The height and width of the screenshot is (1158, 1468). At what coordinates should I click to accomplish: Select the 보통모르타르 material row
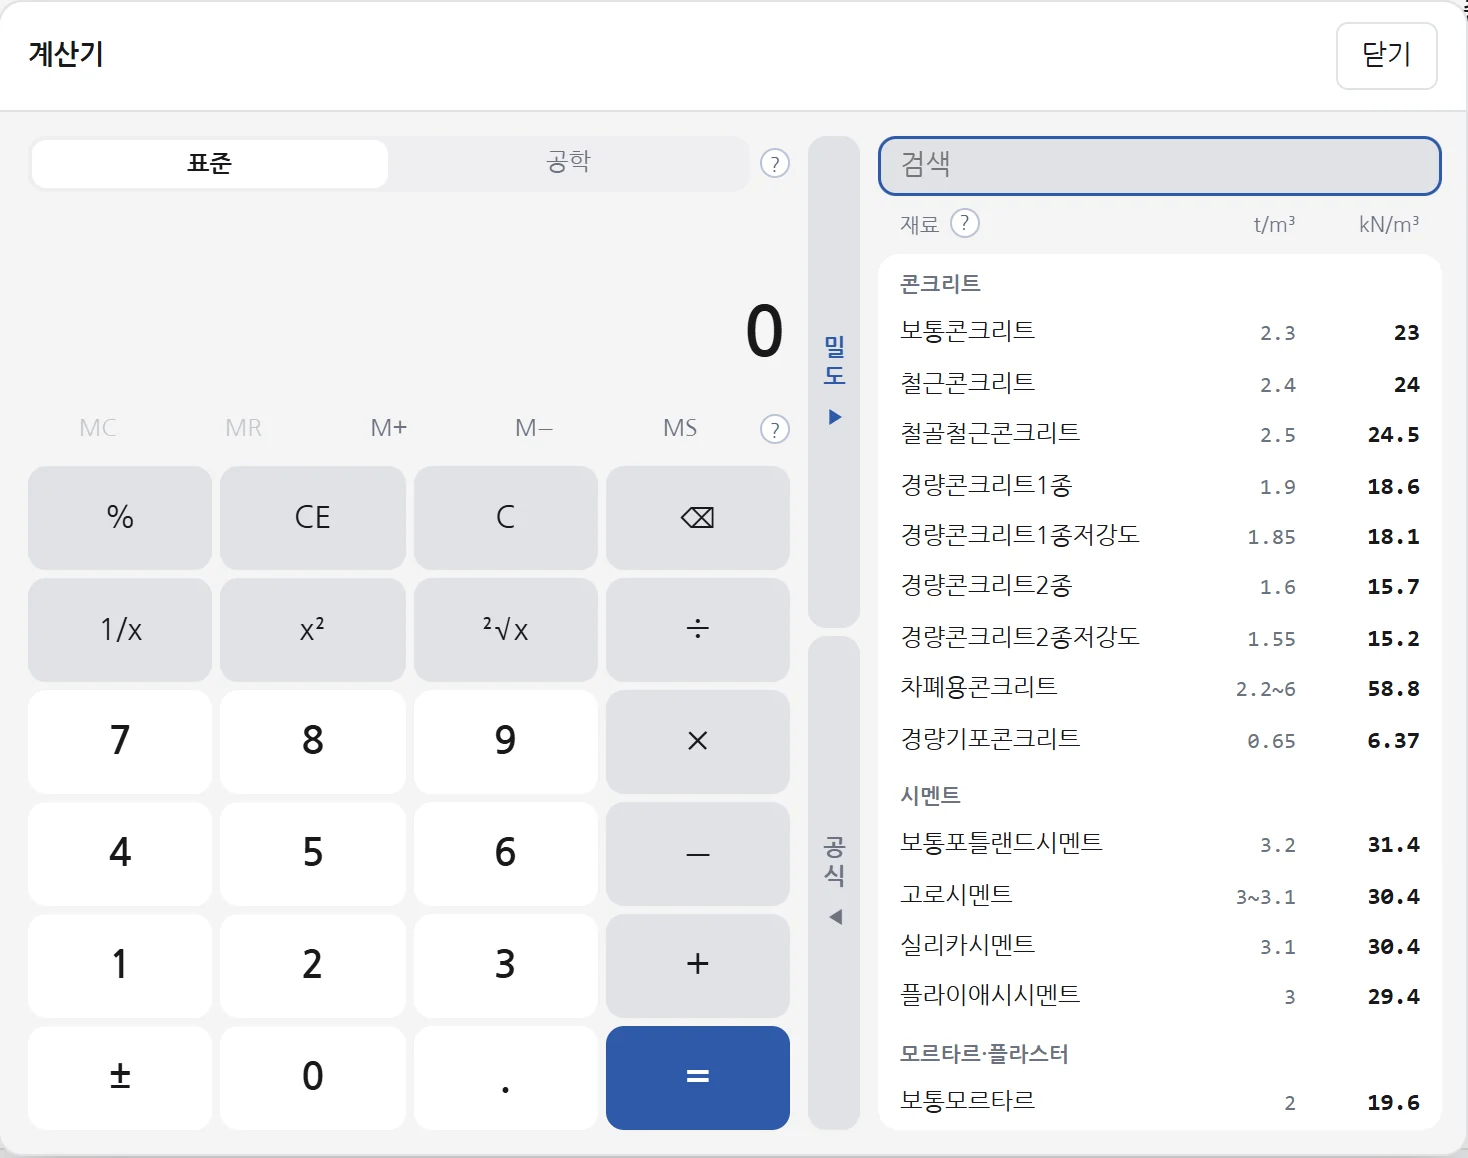coord(1160,1102)
